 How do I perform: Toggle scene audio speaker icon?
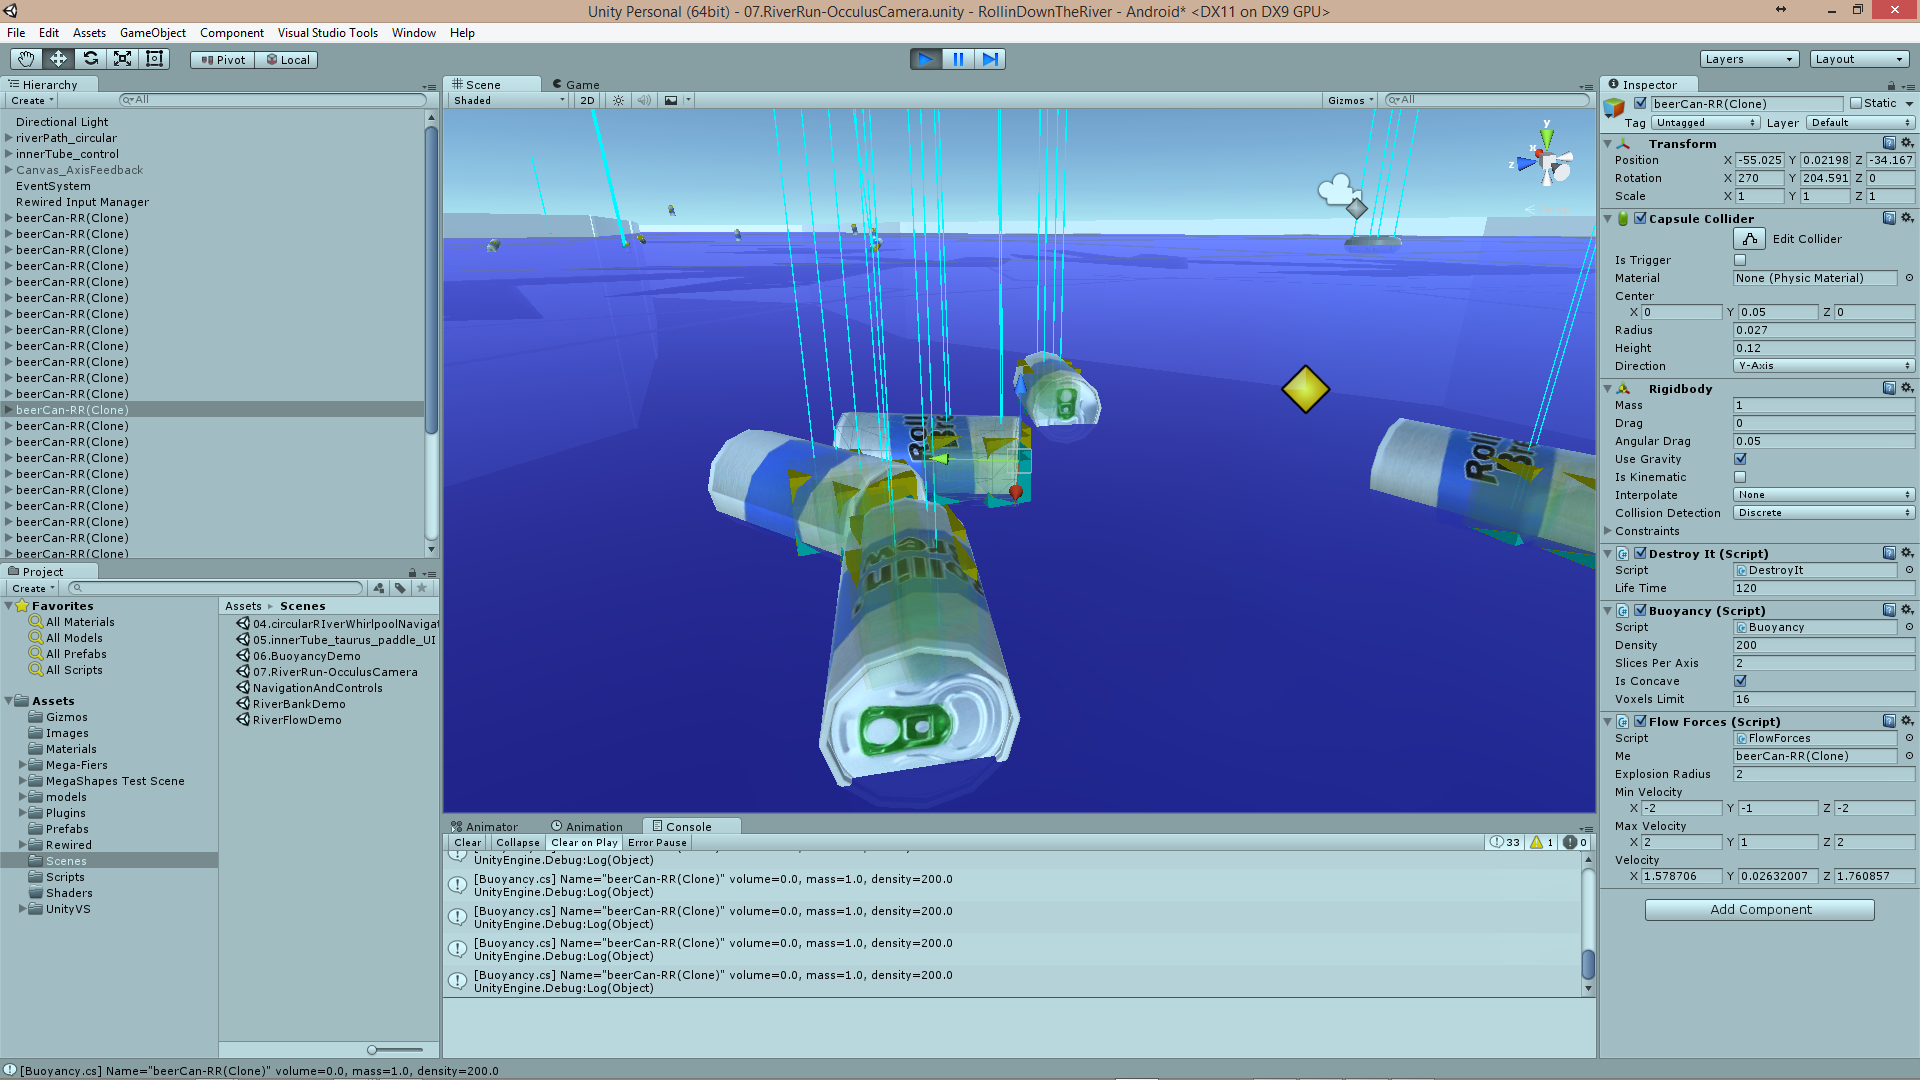click(x=643, y=100)
